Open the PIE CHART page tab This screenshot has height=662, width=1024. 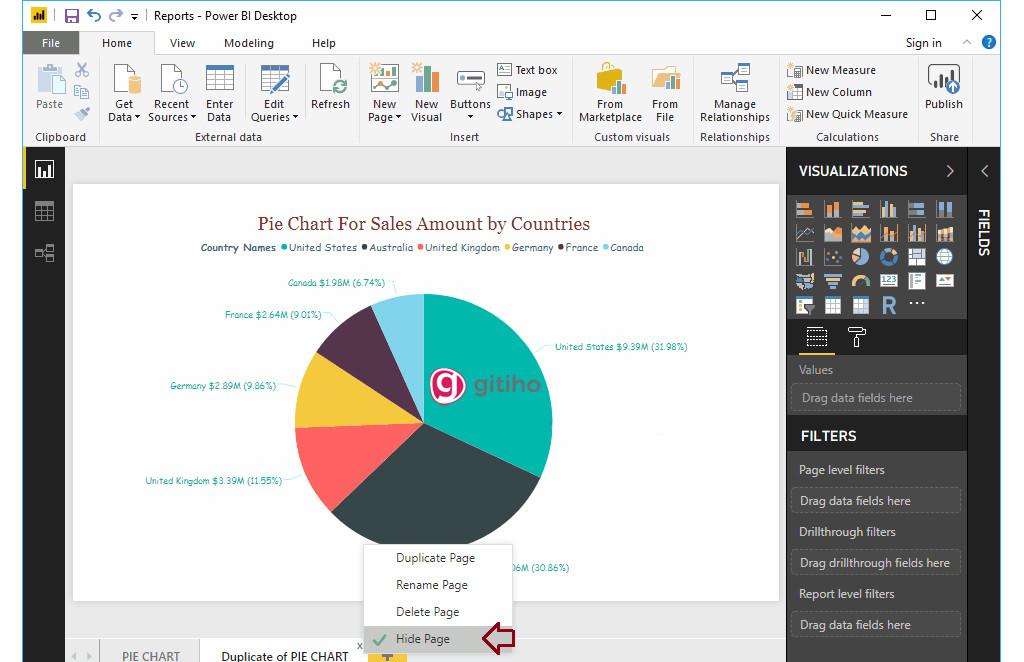pos(151,655)
